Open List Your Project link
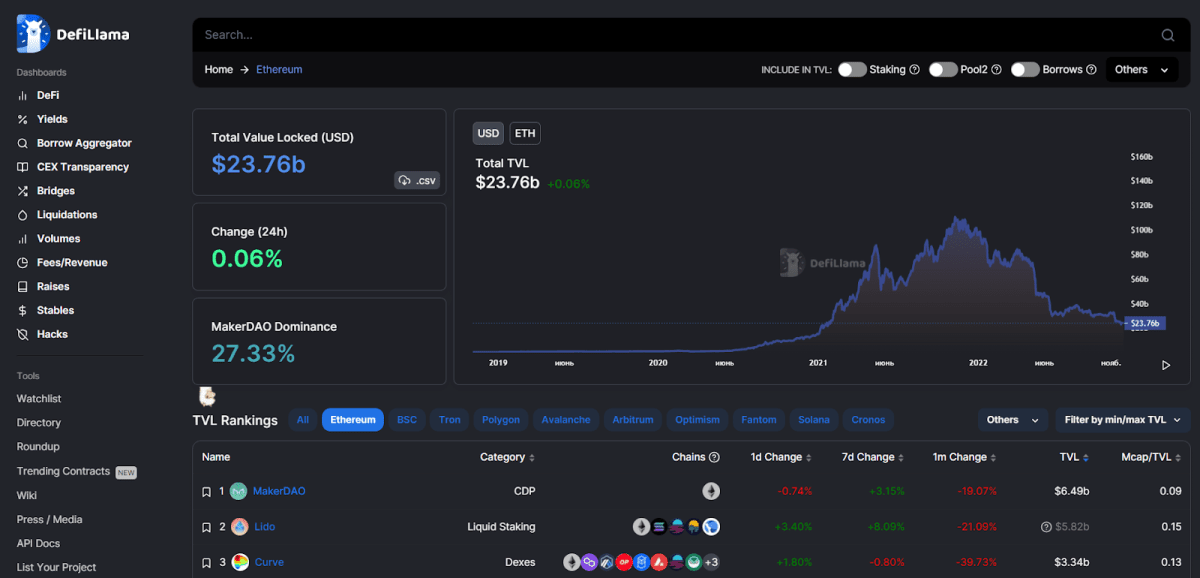The width and height of the screenshot is (1200, 578). click(x=57, y=567)
